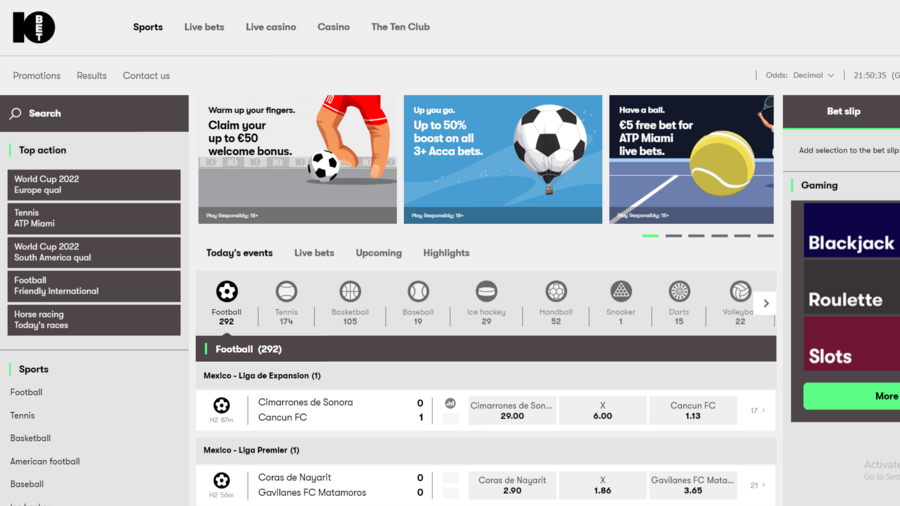Screen dimensions: 900x506
Task: Open the Handball sport icon
Action: point(556,292)
